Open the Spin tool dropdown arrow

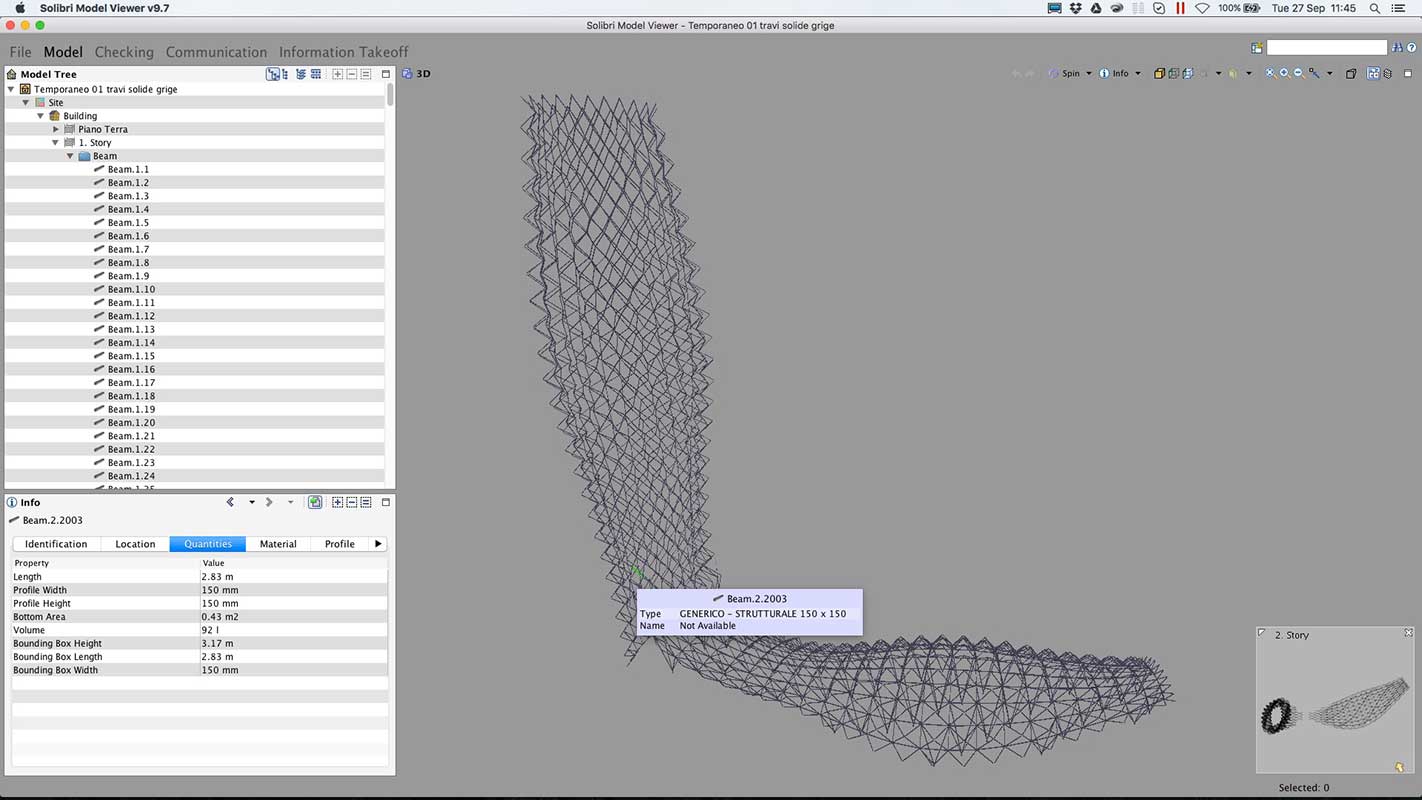point(1088,73)
